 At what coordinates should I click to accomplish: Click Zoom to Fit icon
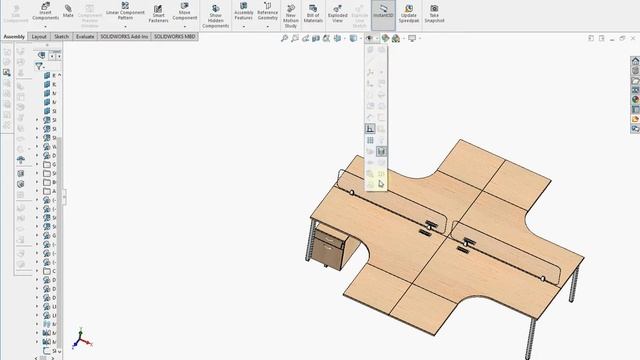pyautogui.click(x=284, y=38)
